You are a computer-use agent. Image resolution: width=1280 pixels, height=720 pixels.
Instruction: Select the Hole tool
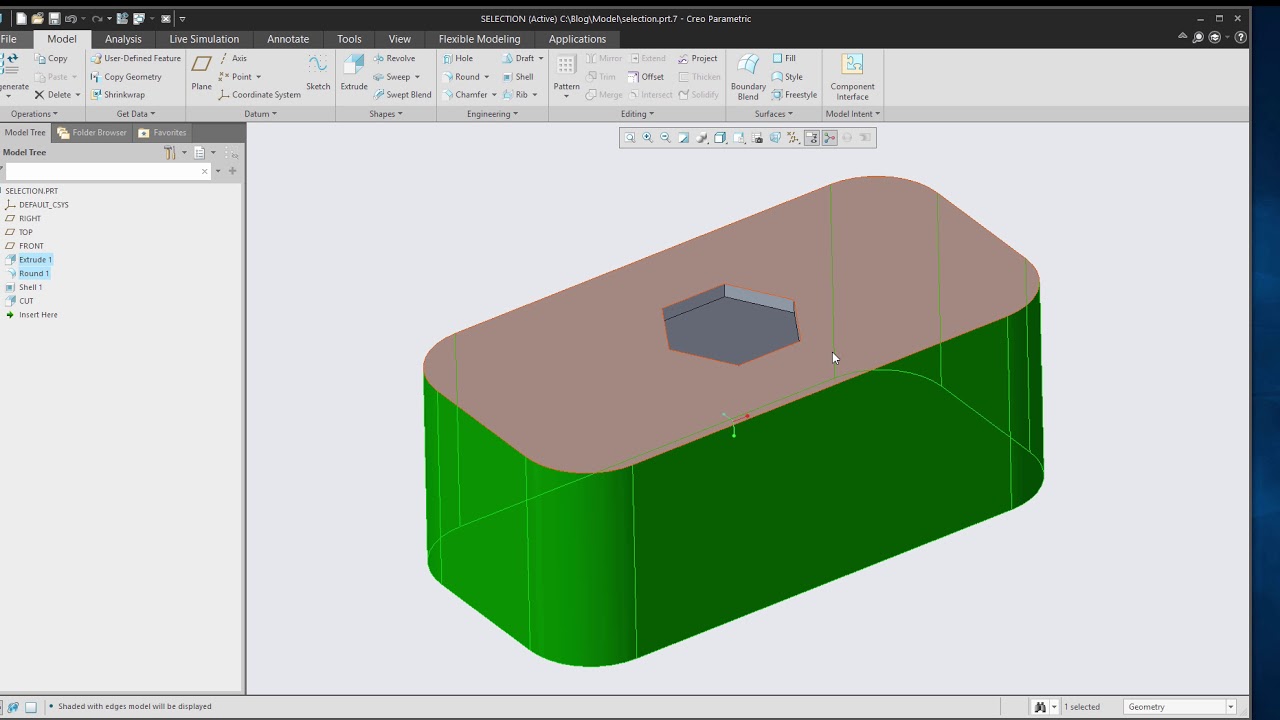click(458, 58)
